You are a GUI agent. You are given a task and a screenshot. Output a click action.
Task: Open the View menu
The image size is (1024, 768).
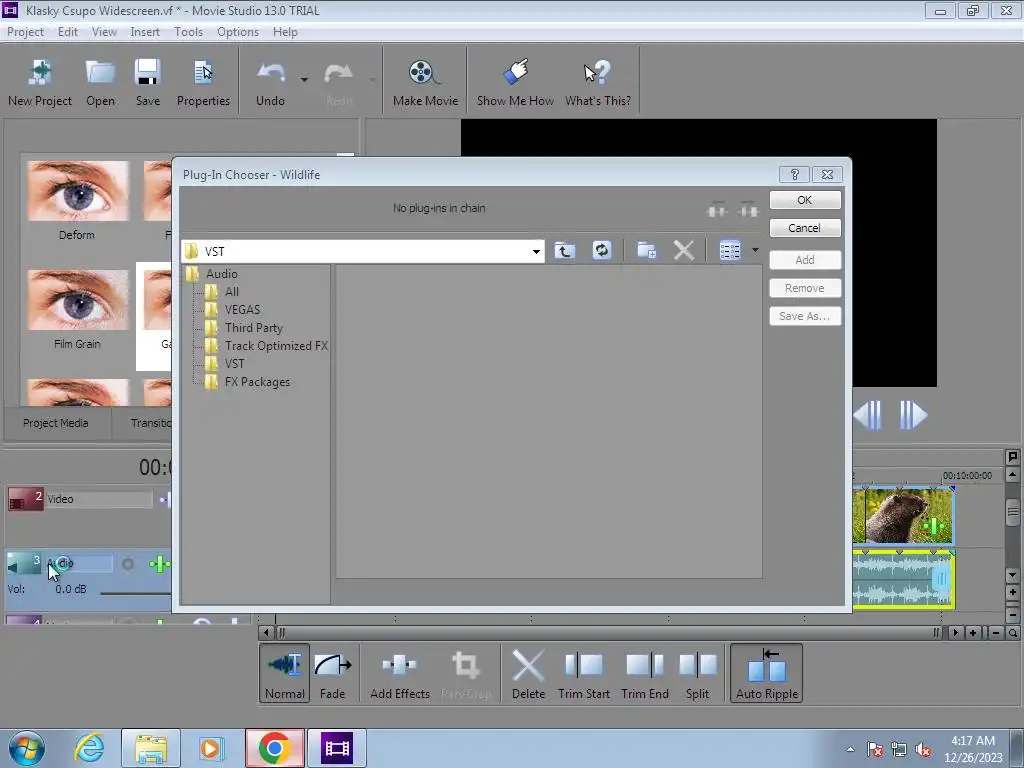coord(104,32)
